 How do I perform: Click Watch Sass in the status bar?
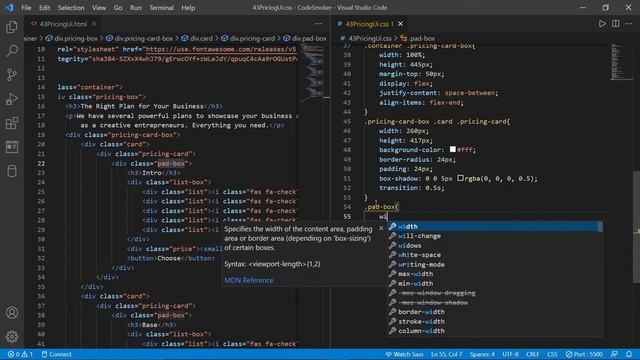point(404,354)
